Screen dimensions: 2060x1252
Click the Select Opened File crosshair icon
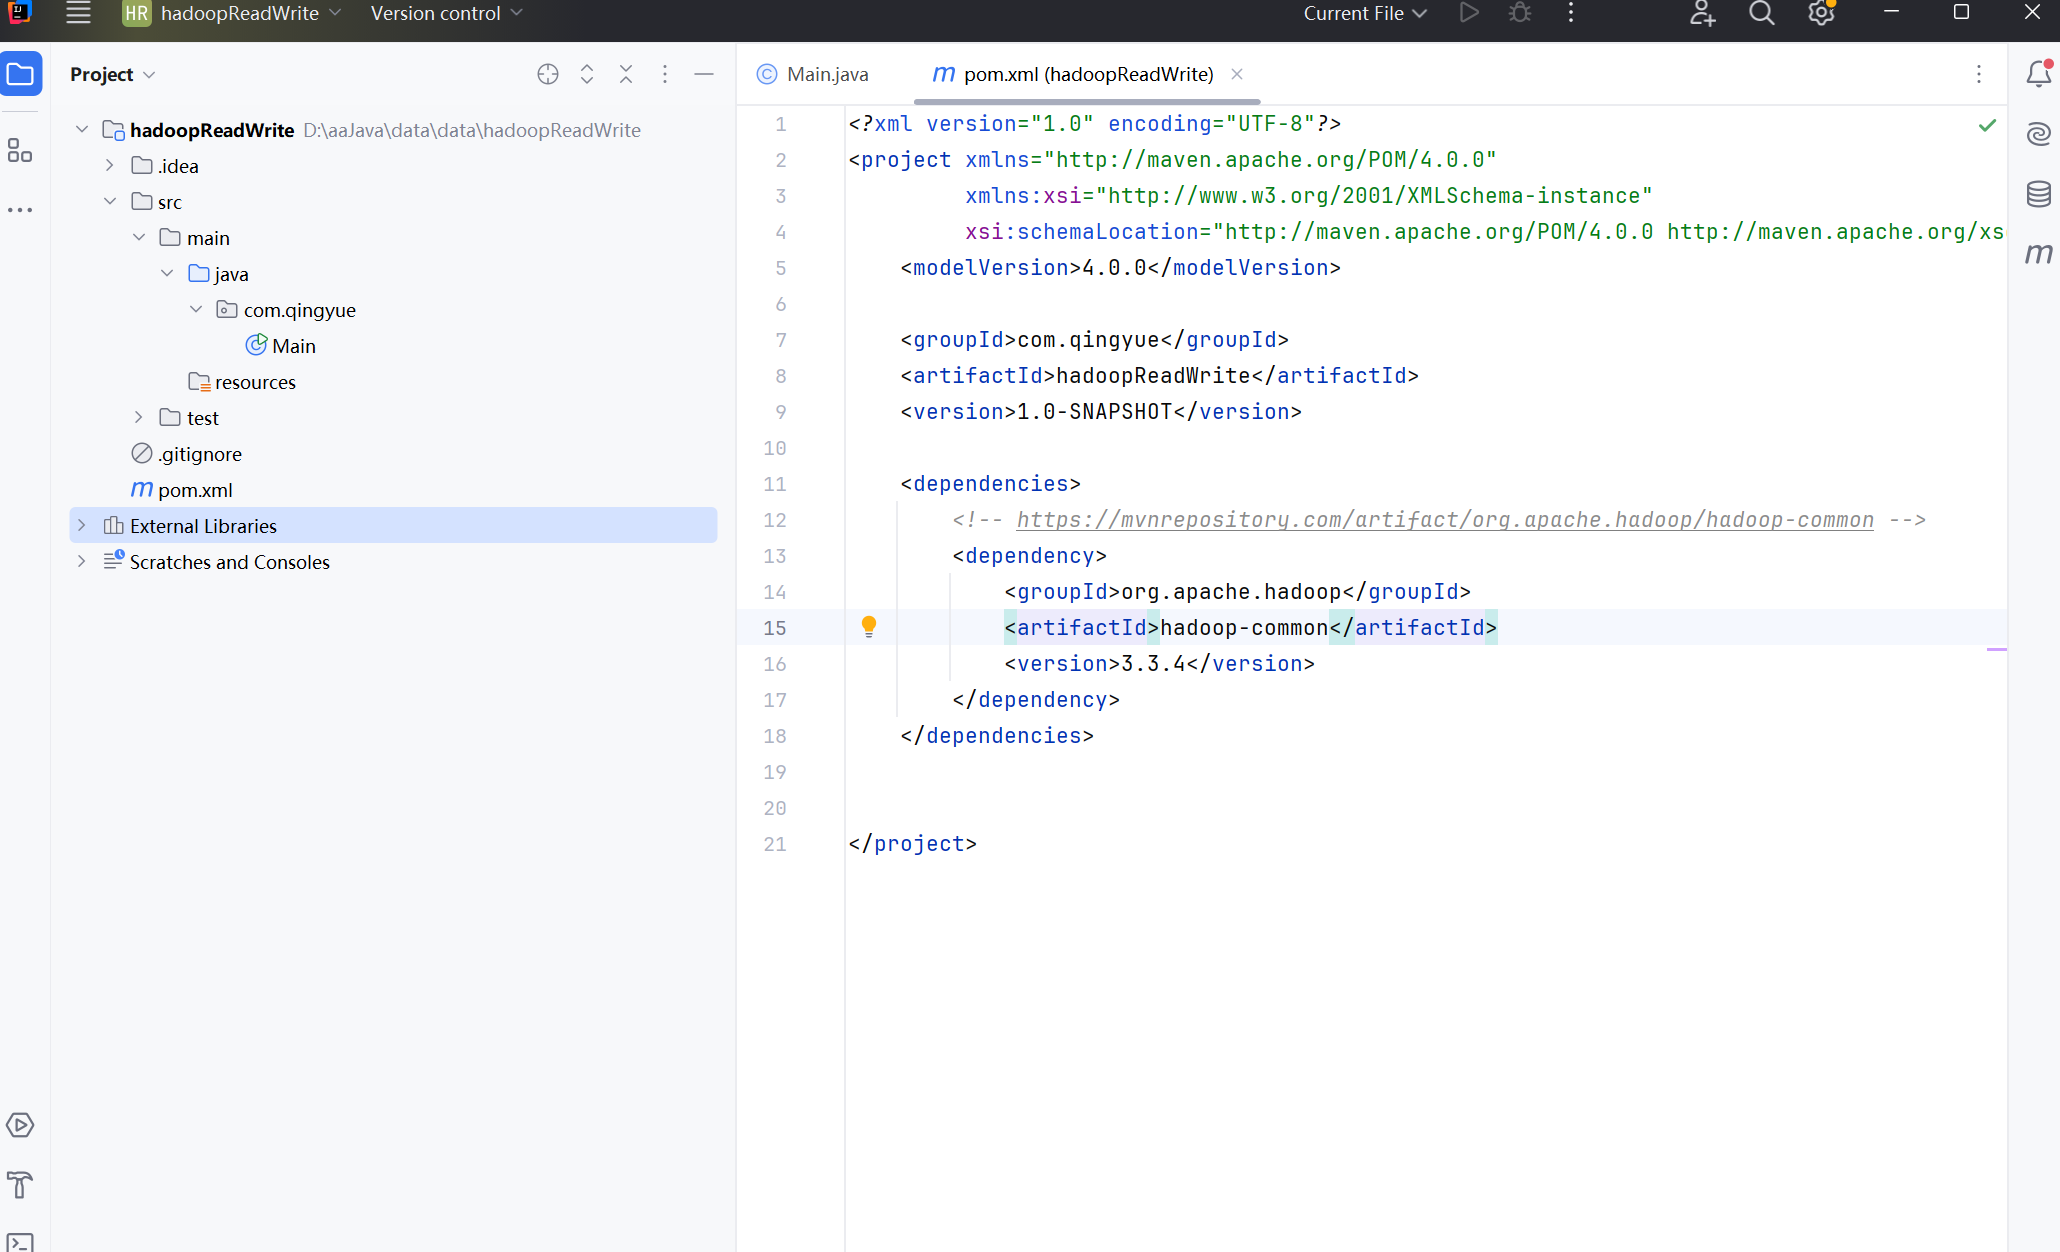tap(547, 74)
